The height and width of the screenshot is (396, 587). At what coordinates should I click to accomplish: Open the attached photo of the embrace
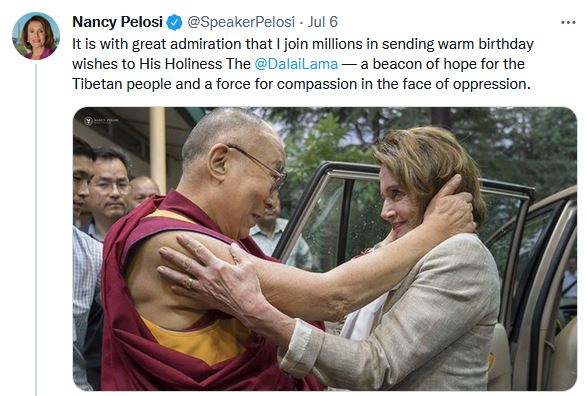(x=325, y=249)
